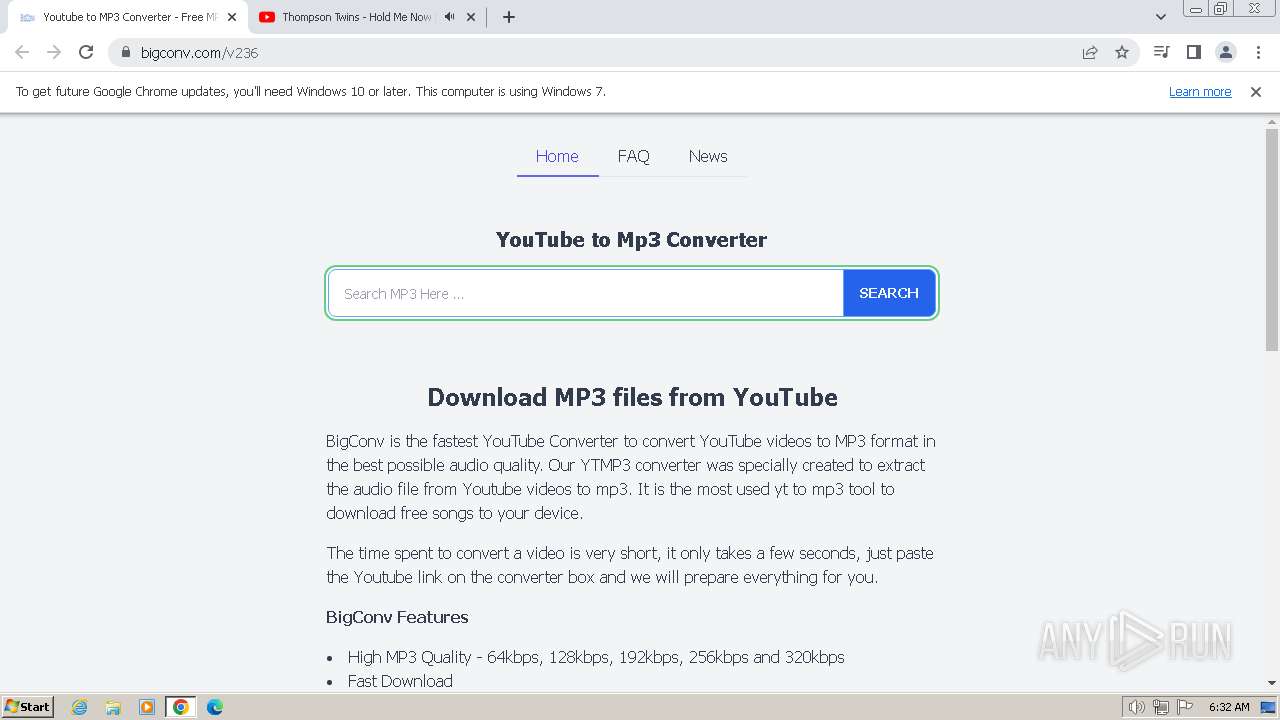Click the page scrollbar thumb
Screen dimensions: 1280x720
[1272, 240]
